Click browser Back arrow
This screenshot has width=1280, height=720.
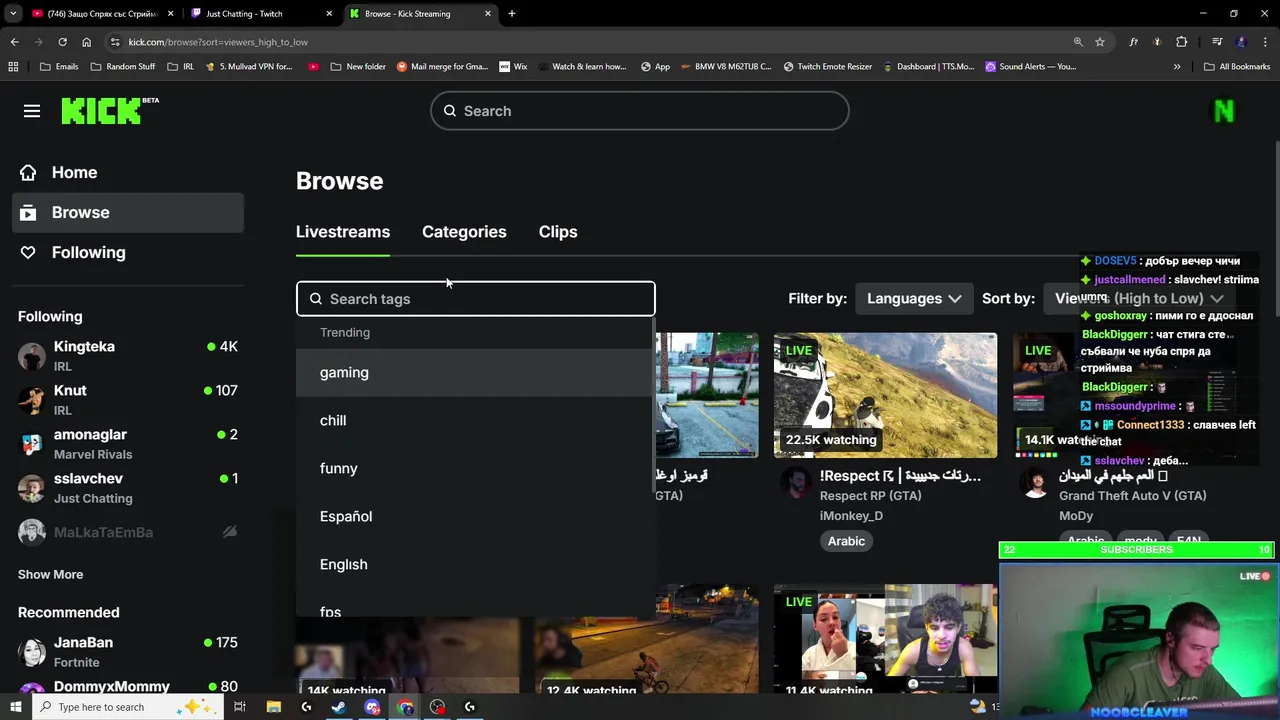click(14, 42)
